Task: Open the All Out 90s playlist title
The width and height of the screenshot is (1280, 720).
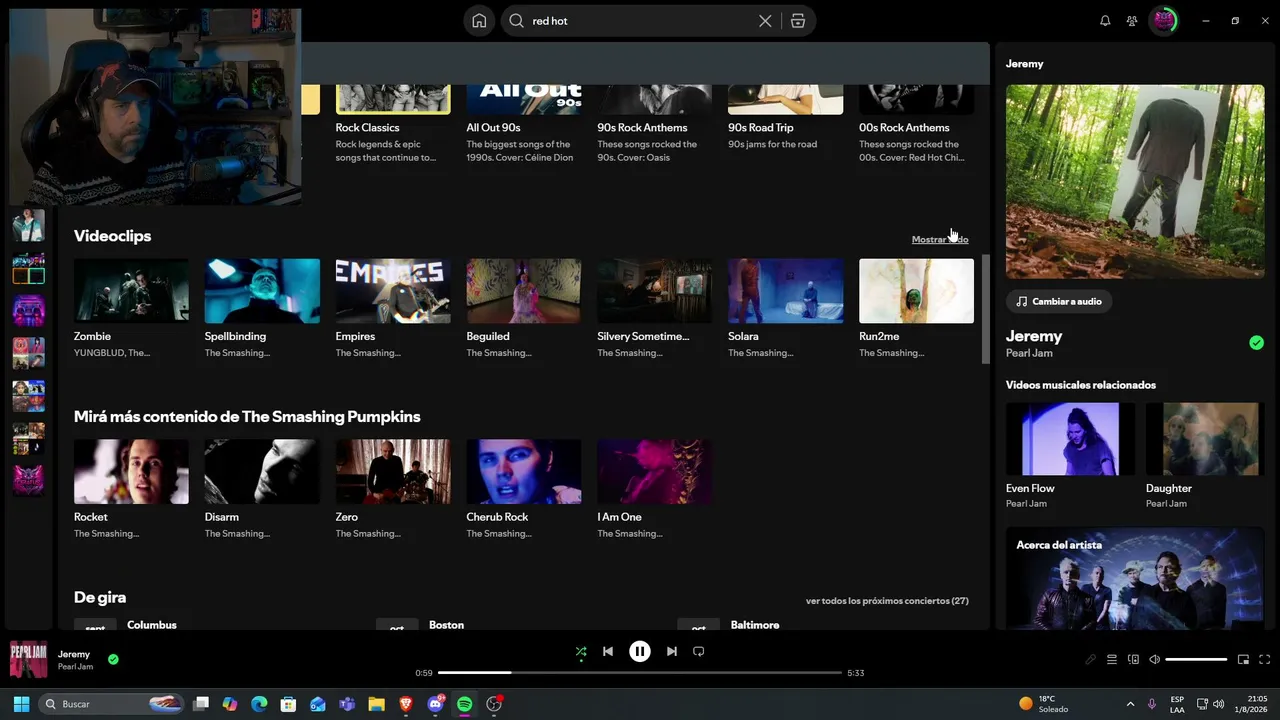Action: (493, 128)
